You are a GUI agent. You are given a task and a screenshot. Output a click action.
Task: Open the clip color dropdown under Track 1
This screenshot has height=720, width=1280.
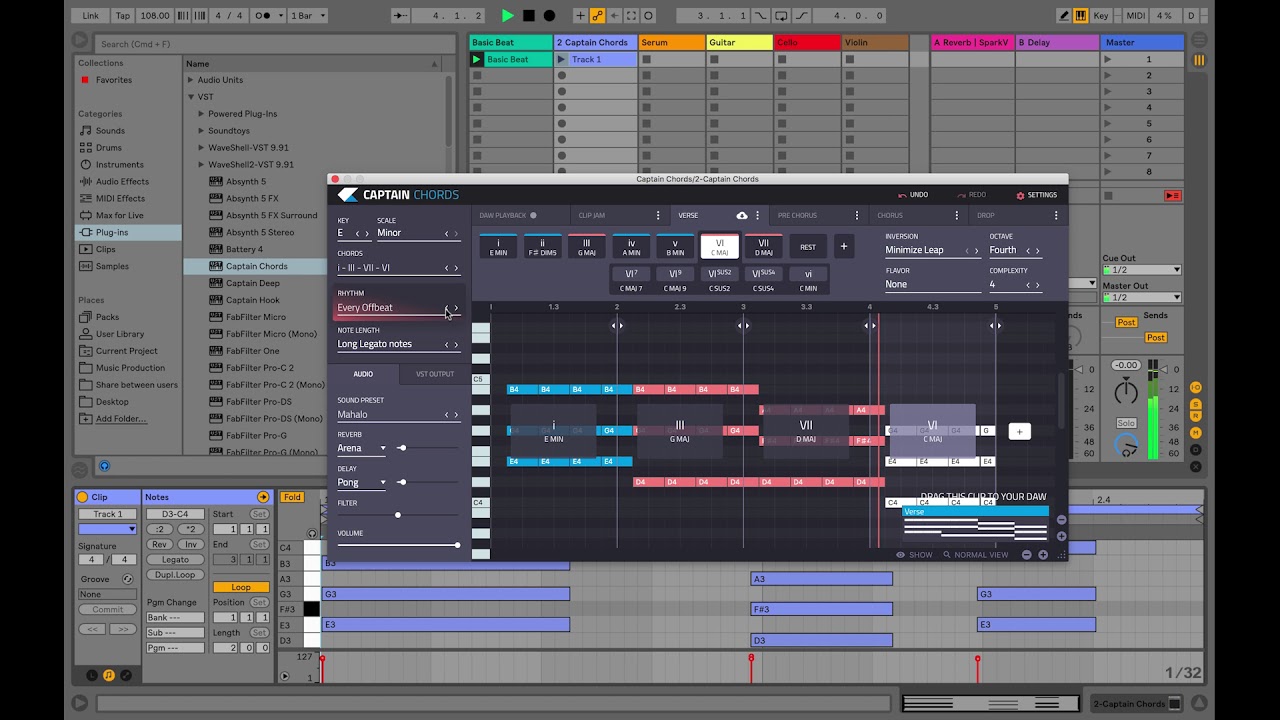click(x=107, y=529)
